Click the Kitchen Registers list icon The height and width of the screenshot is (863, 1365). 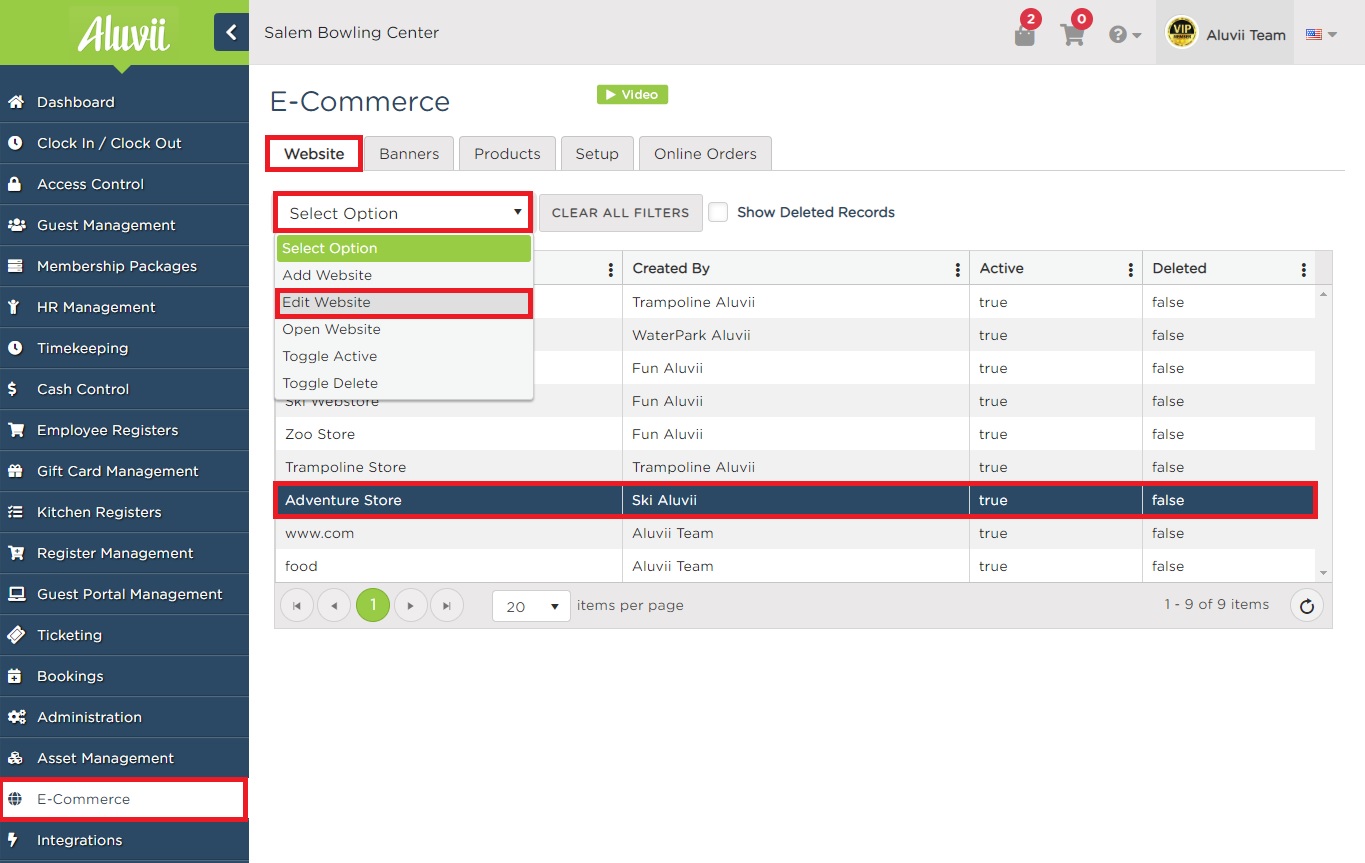(15, 512)
